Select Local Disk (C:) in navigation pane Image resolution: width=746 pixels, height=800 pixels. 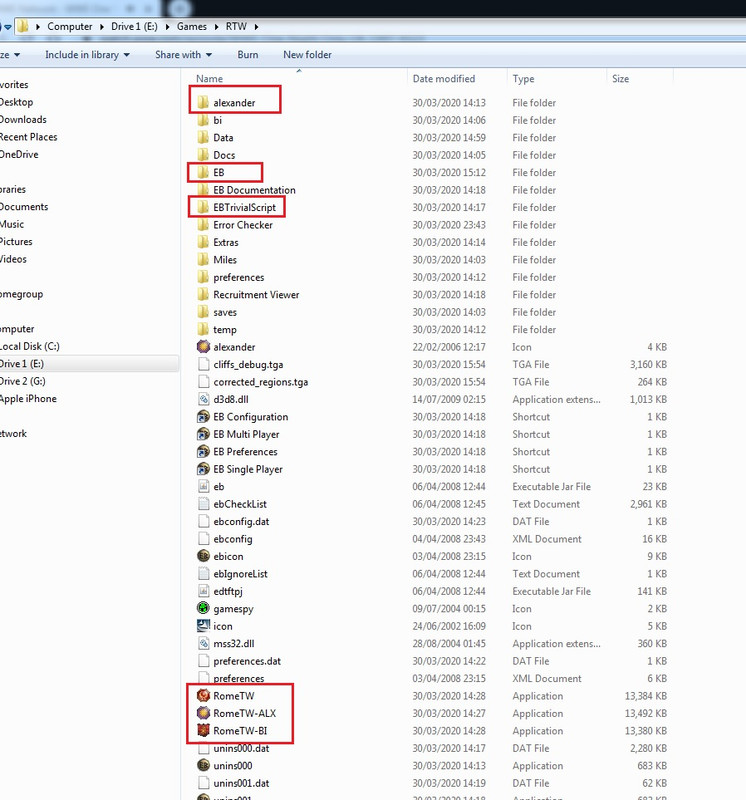tap(30, 346)
